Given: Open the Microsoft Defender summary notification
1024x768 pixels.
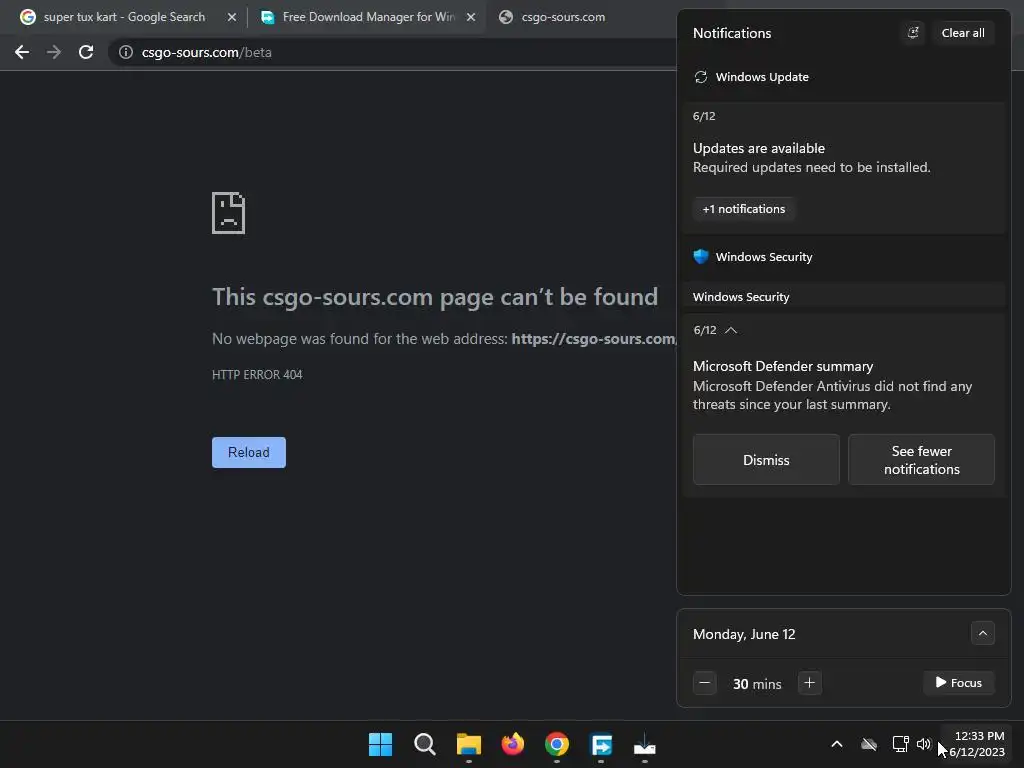Looking at the screenshot, I should 844,385.
